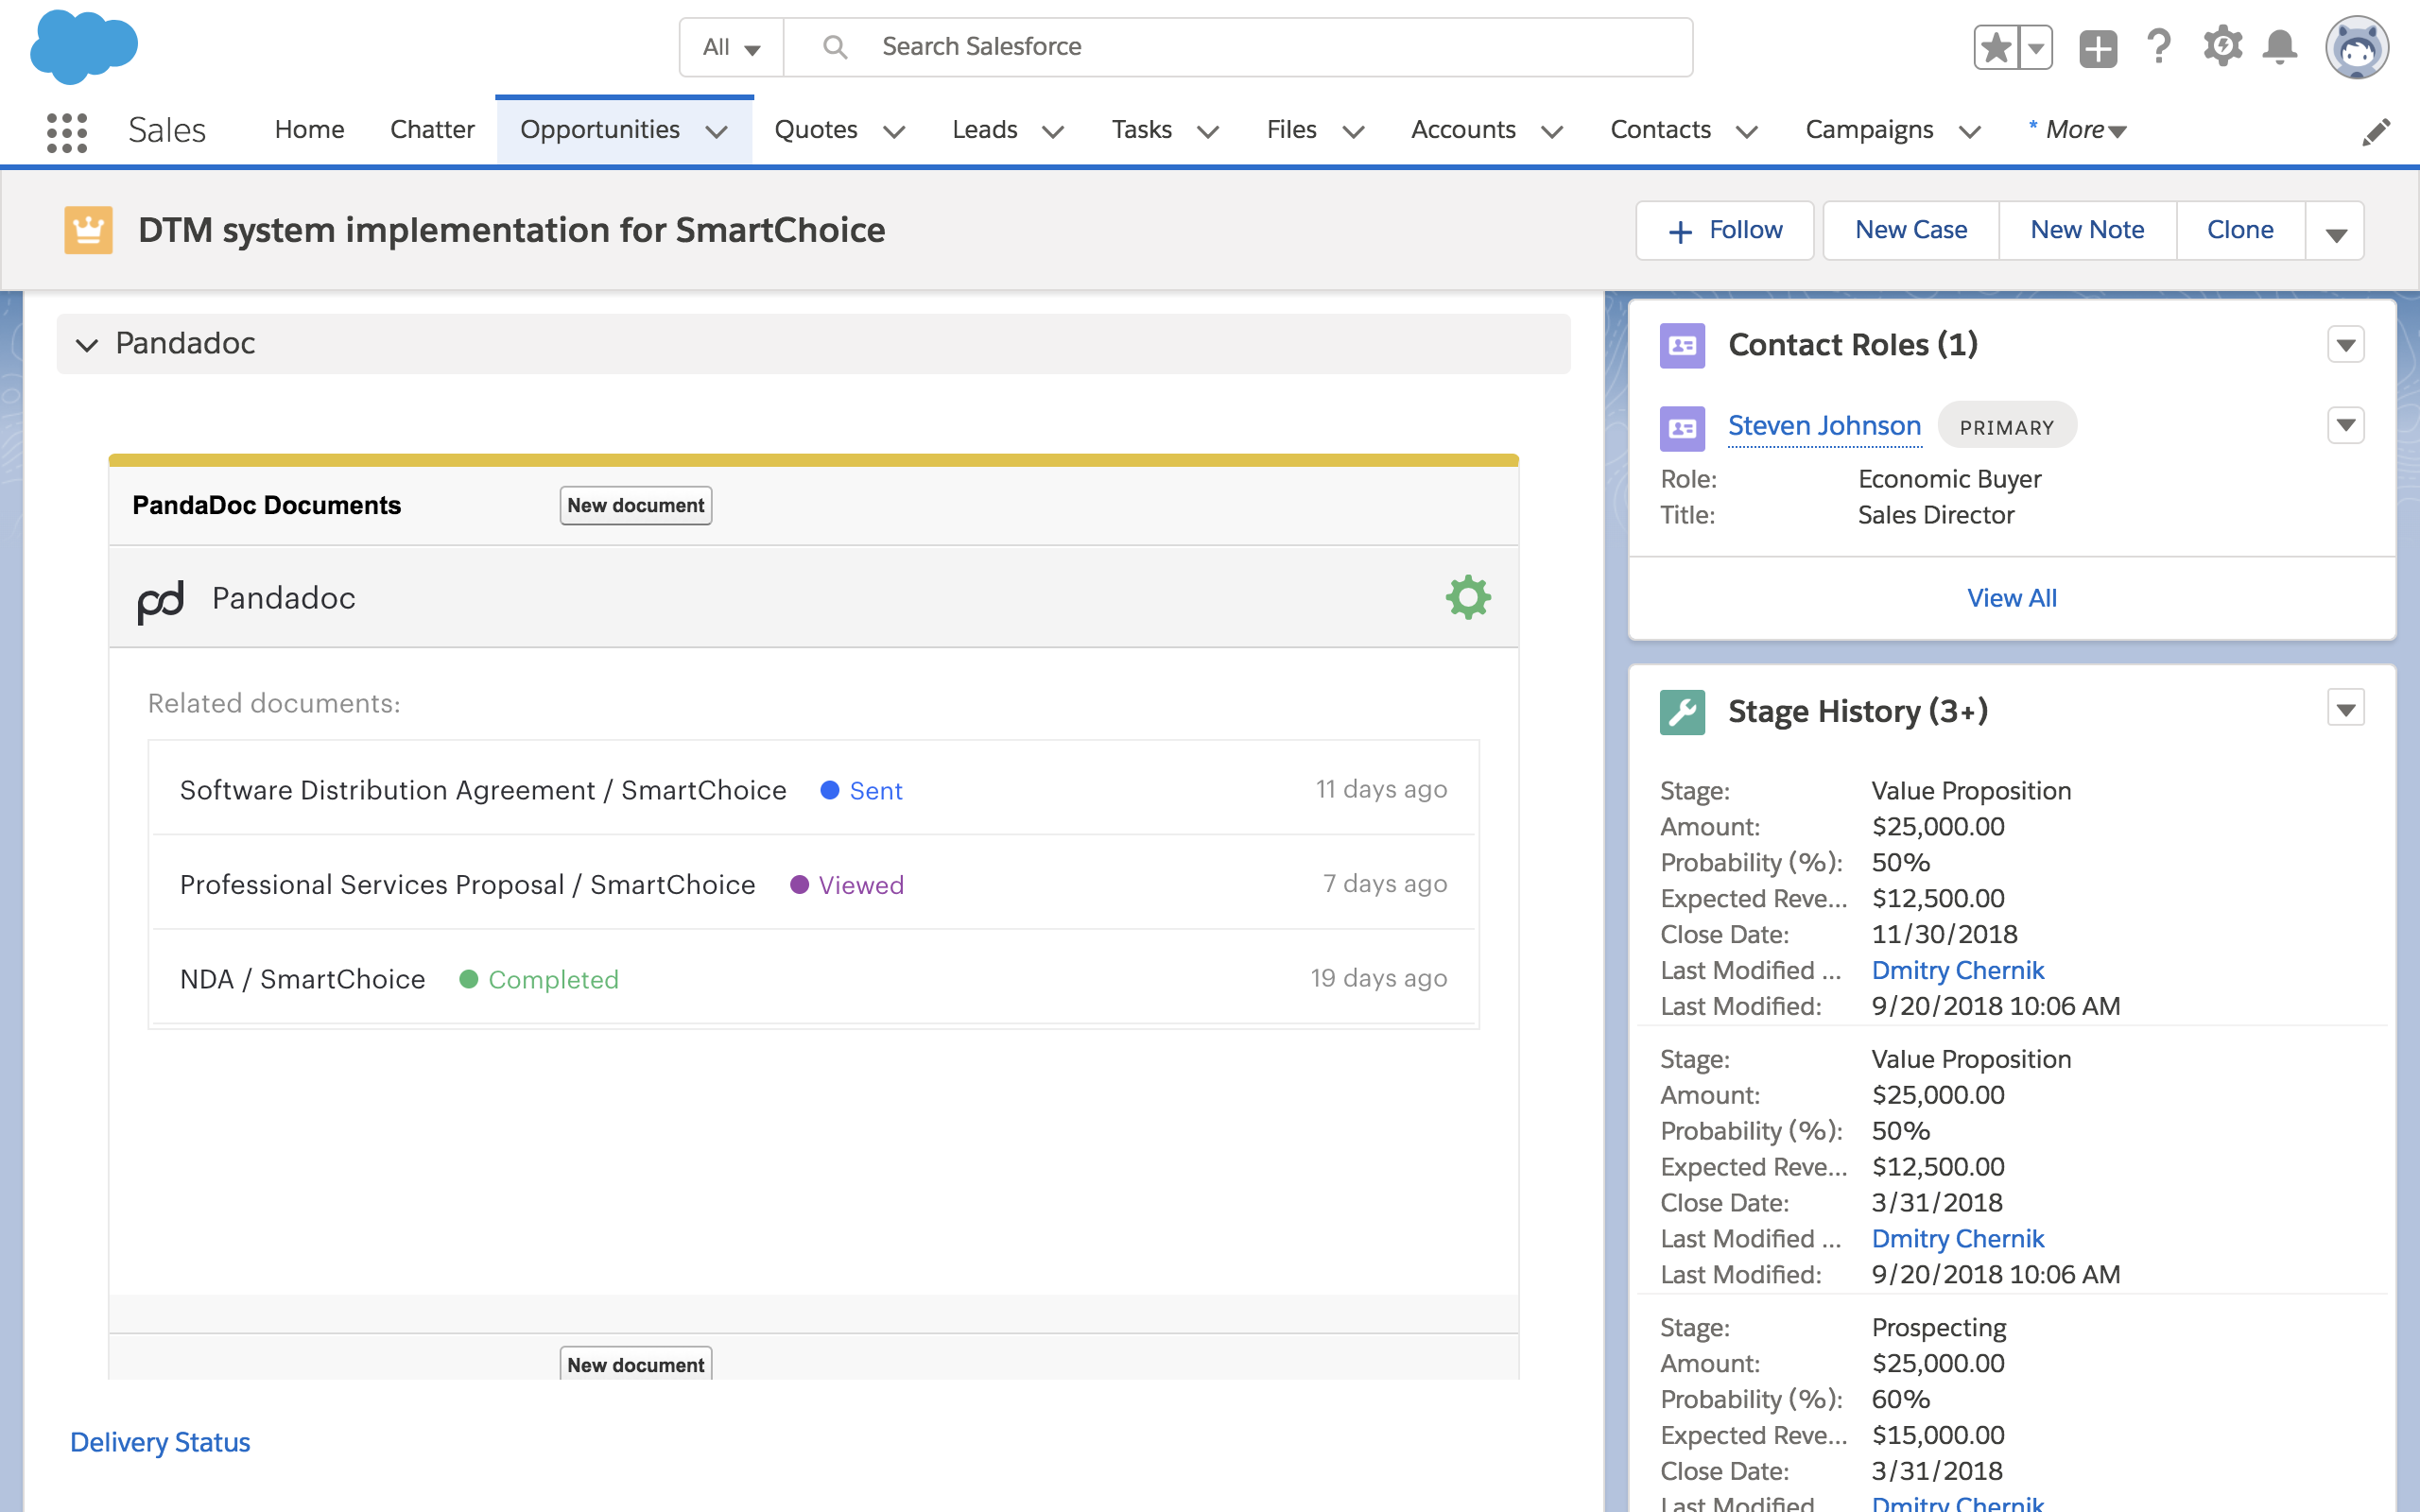Open more actions dropdown beside Clone

tap(2335, 231)
